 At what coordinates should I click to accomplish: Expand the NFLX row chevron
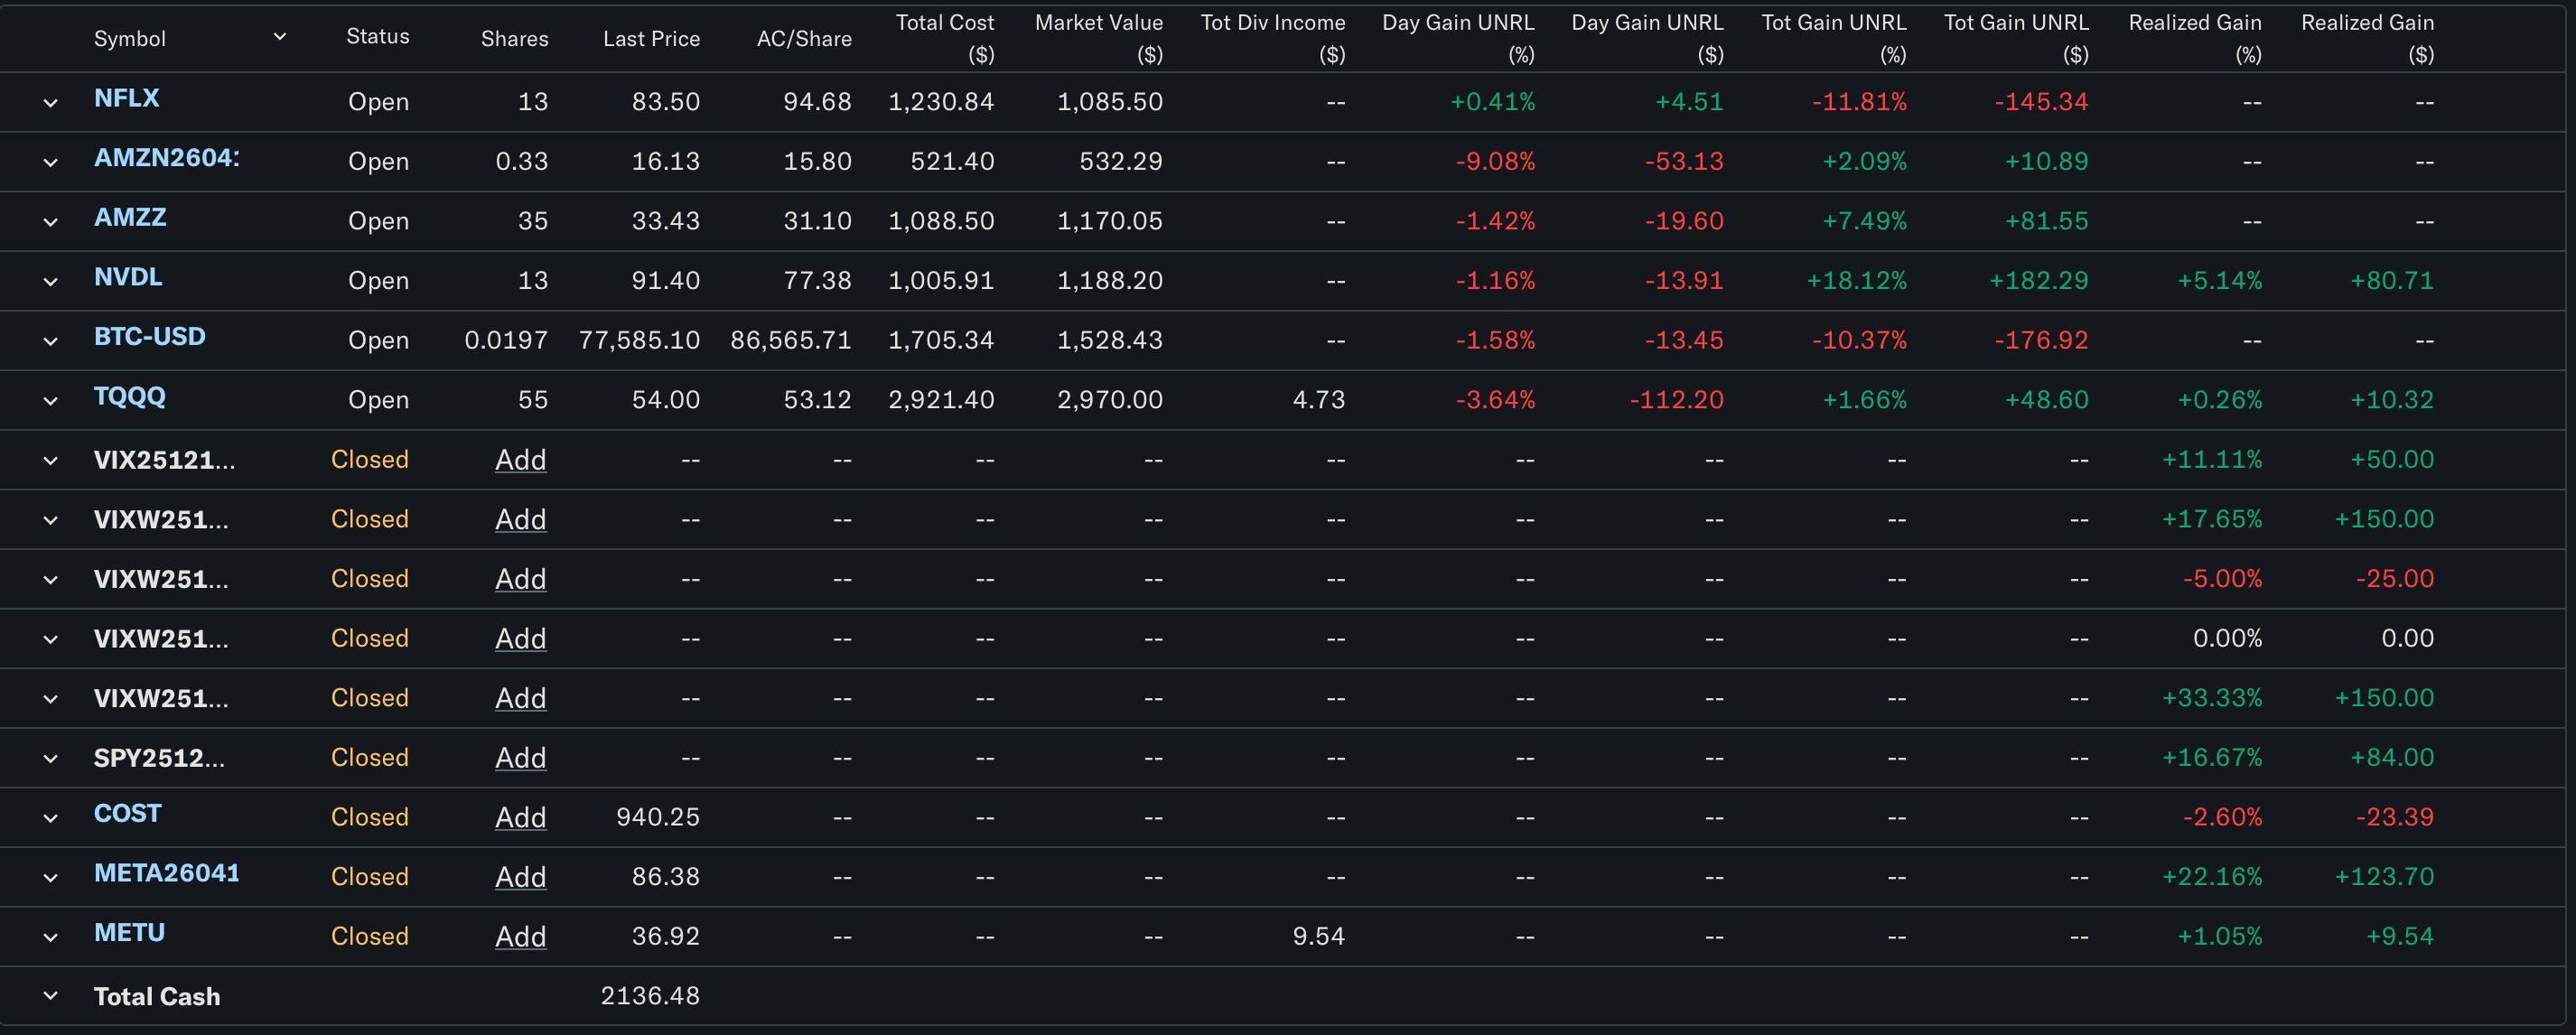coord(50,103)
